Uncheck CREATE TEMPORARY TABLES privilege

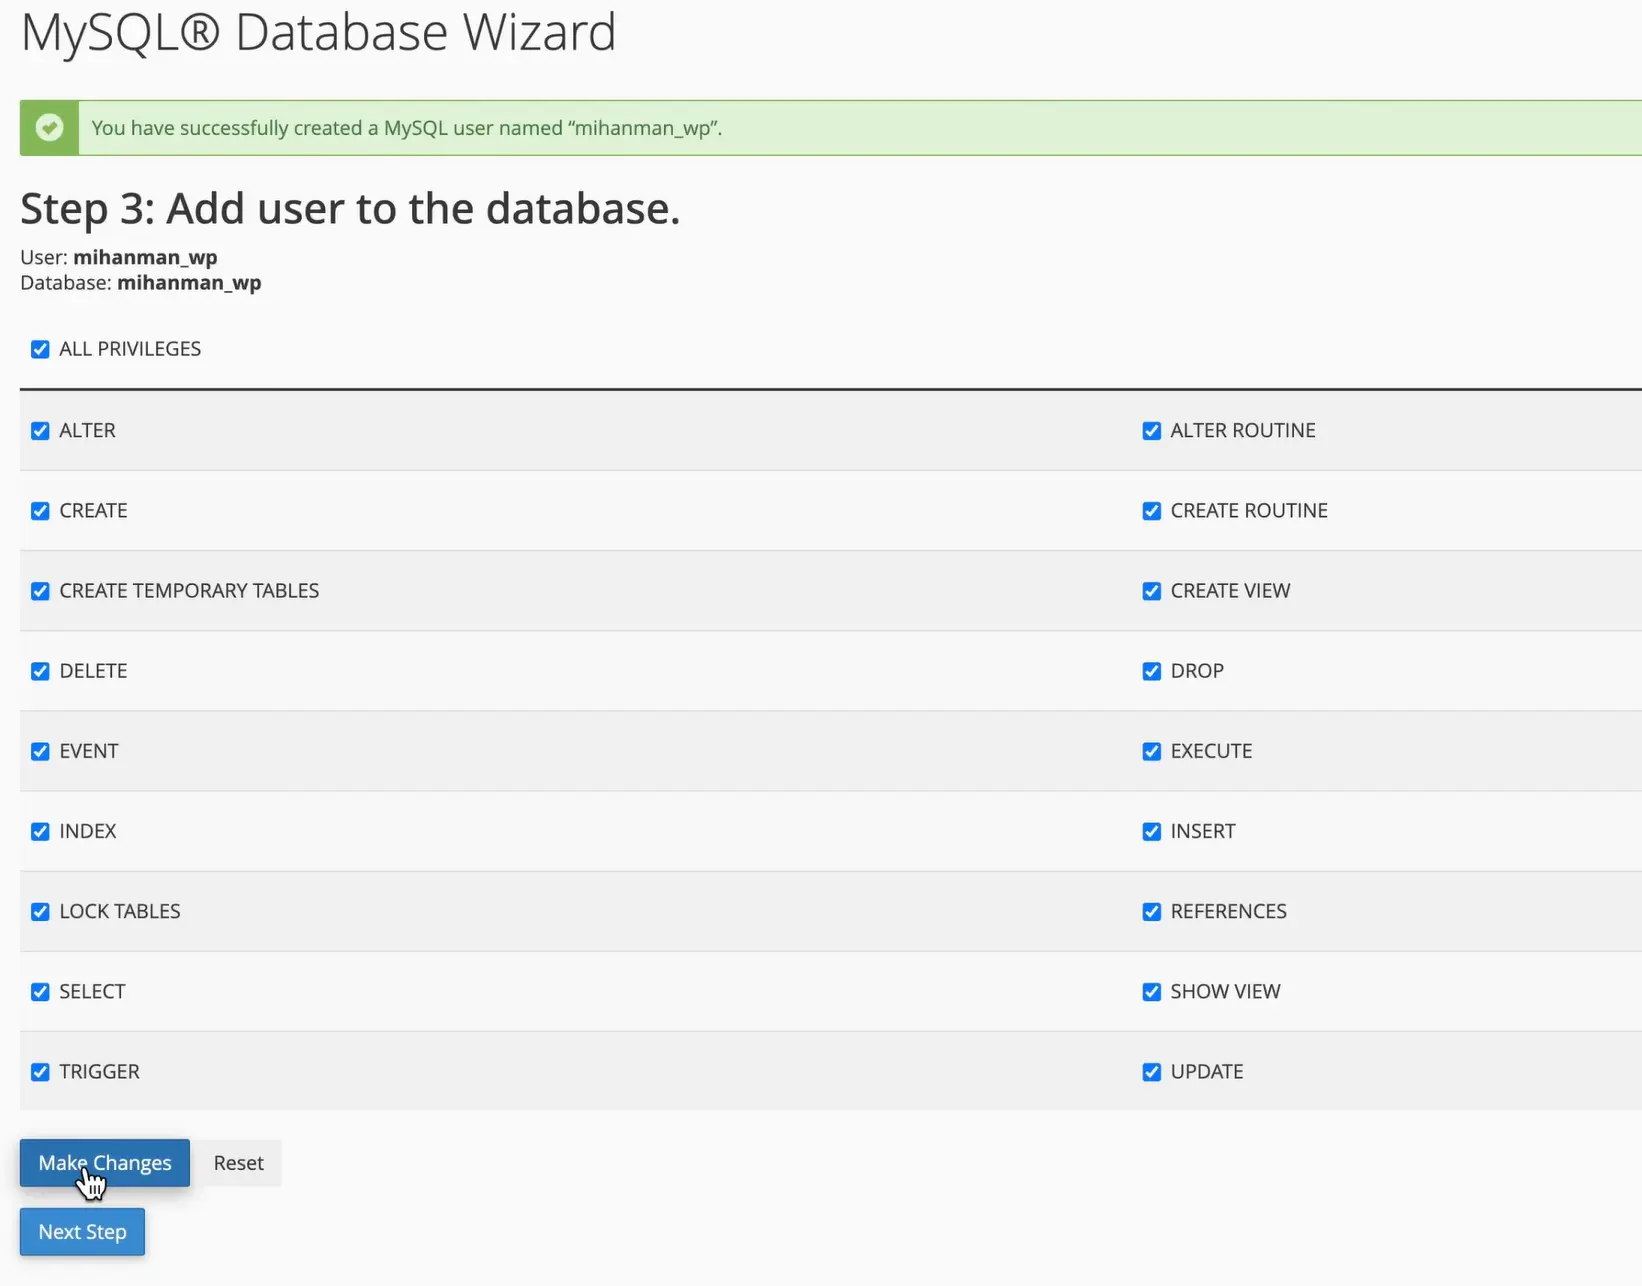[40, 591]
